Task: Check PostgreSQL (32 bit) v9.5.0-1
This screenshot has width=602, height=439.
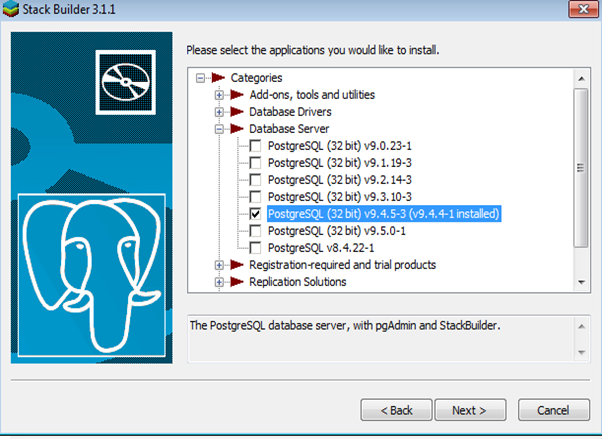Action: pos(255,231)
